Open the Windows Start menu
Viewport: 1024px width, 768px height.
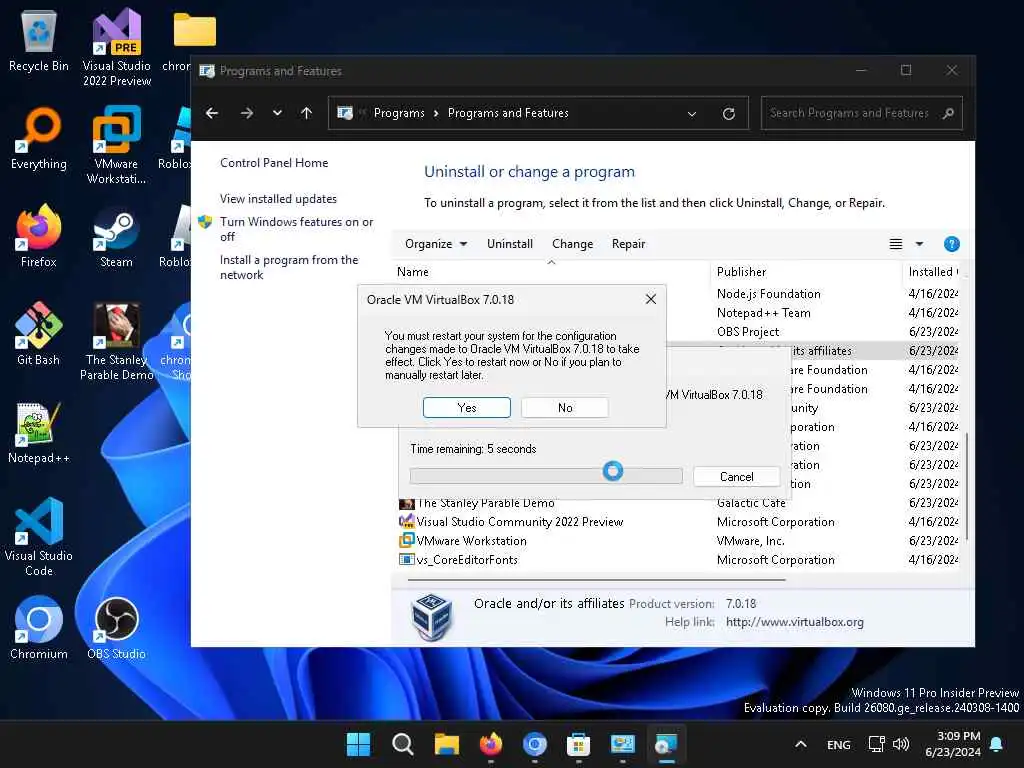pyautogui.click(x=358, y=744)
